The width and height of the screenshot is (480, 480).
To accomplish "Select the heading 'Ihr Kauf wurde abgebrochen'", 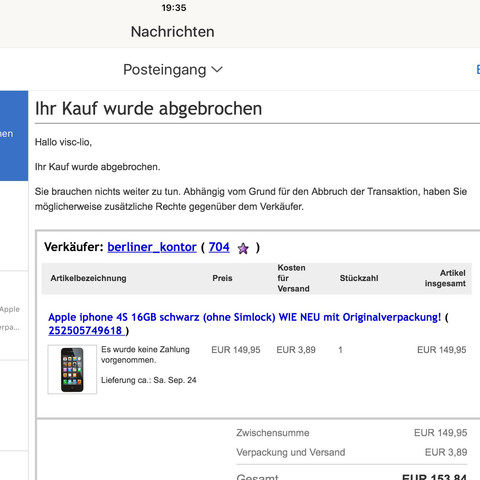I will click(148, 108).
